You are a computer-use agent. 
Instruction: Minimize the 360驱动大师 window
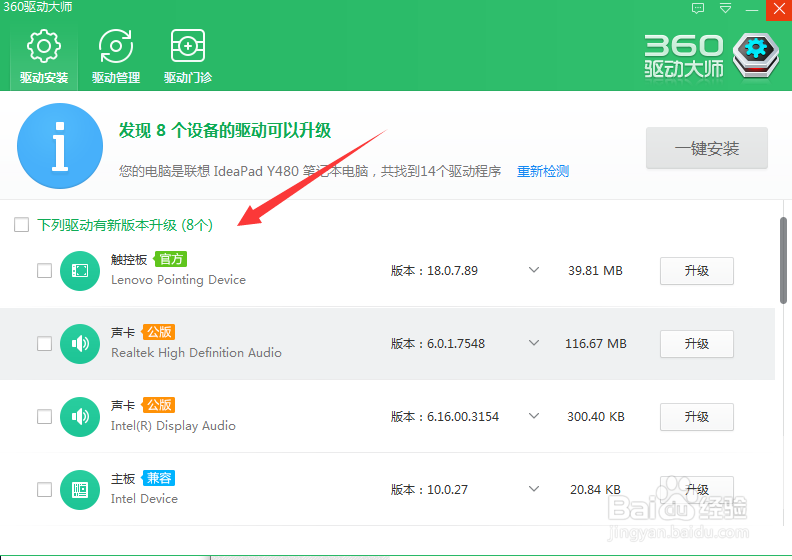pyautogui.click(x=752, y=10)
